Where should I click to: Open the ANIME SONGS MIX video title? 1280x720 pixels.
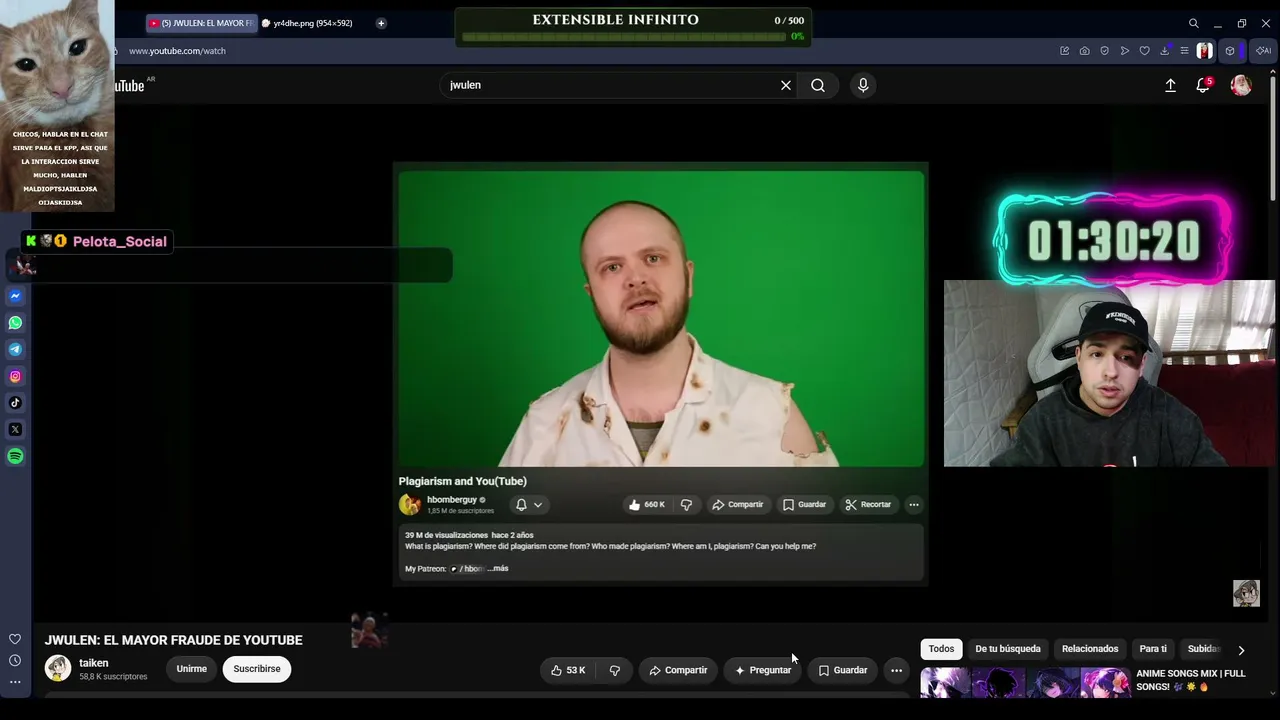pos(1191,680)
